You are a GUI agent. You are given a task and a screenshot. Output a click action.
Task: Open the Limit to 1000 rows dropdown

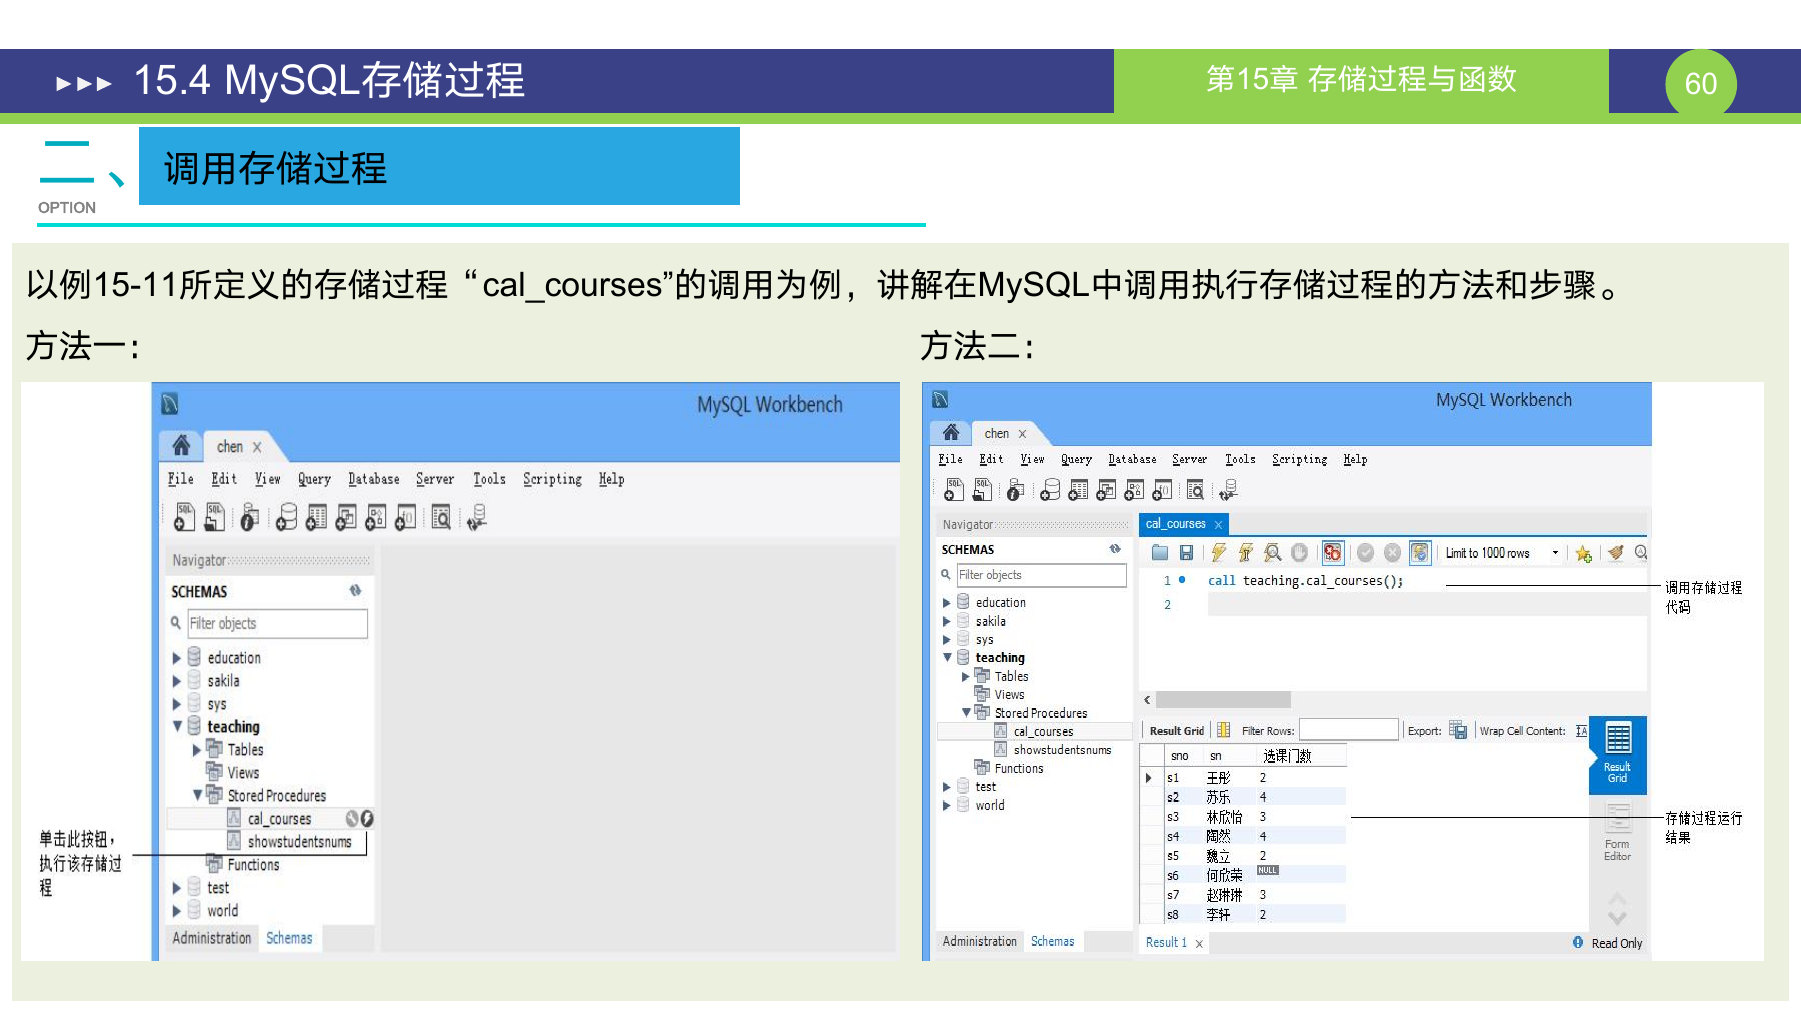point(1554,553)
